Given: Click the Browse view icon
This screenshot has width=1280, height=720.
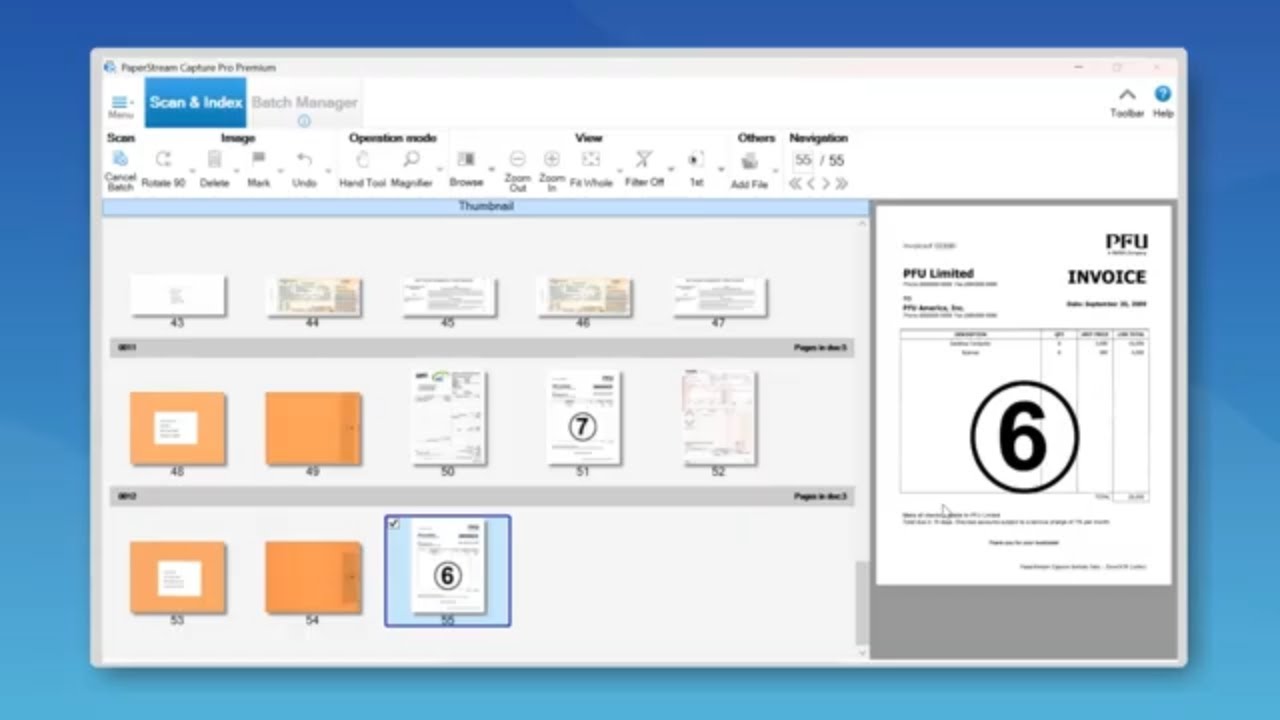Looking at the screenshot, I should coord(466,159).
